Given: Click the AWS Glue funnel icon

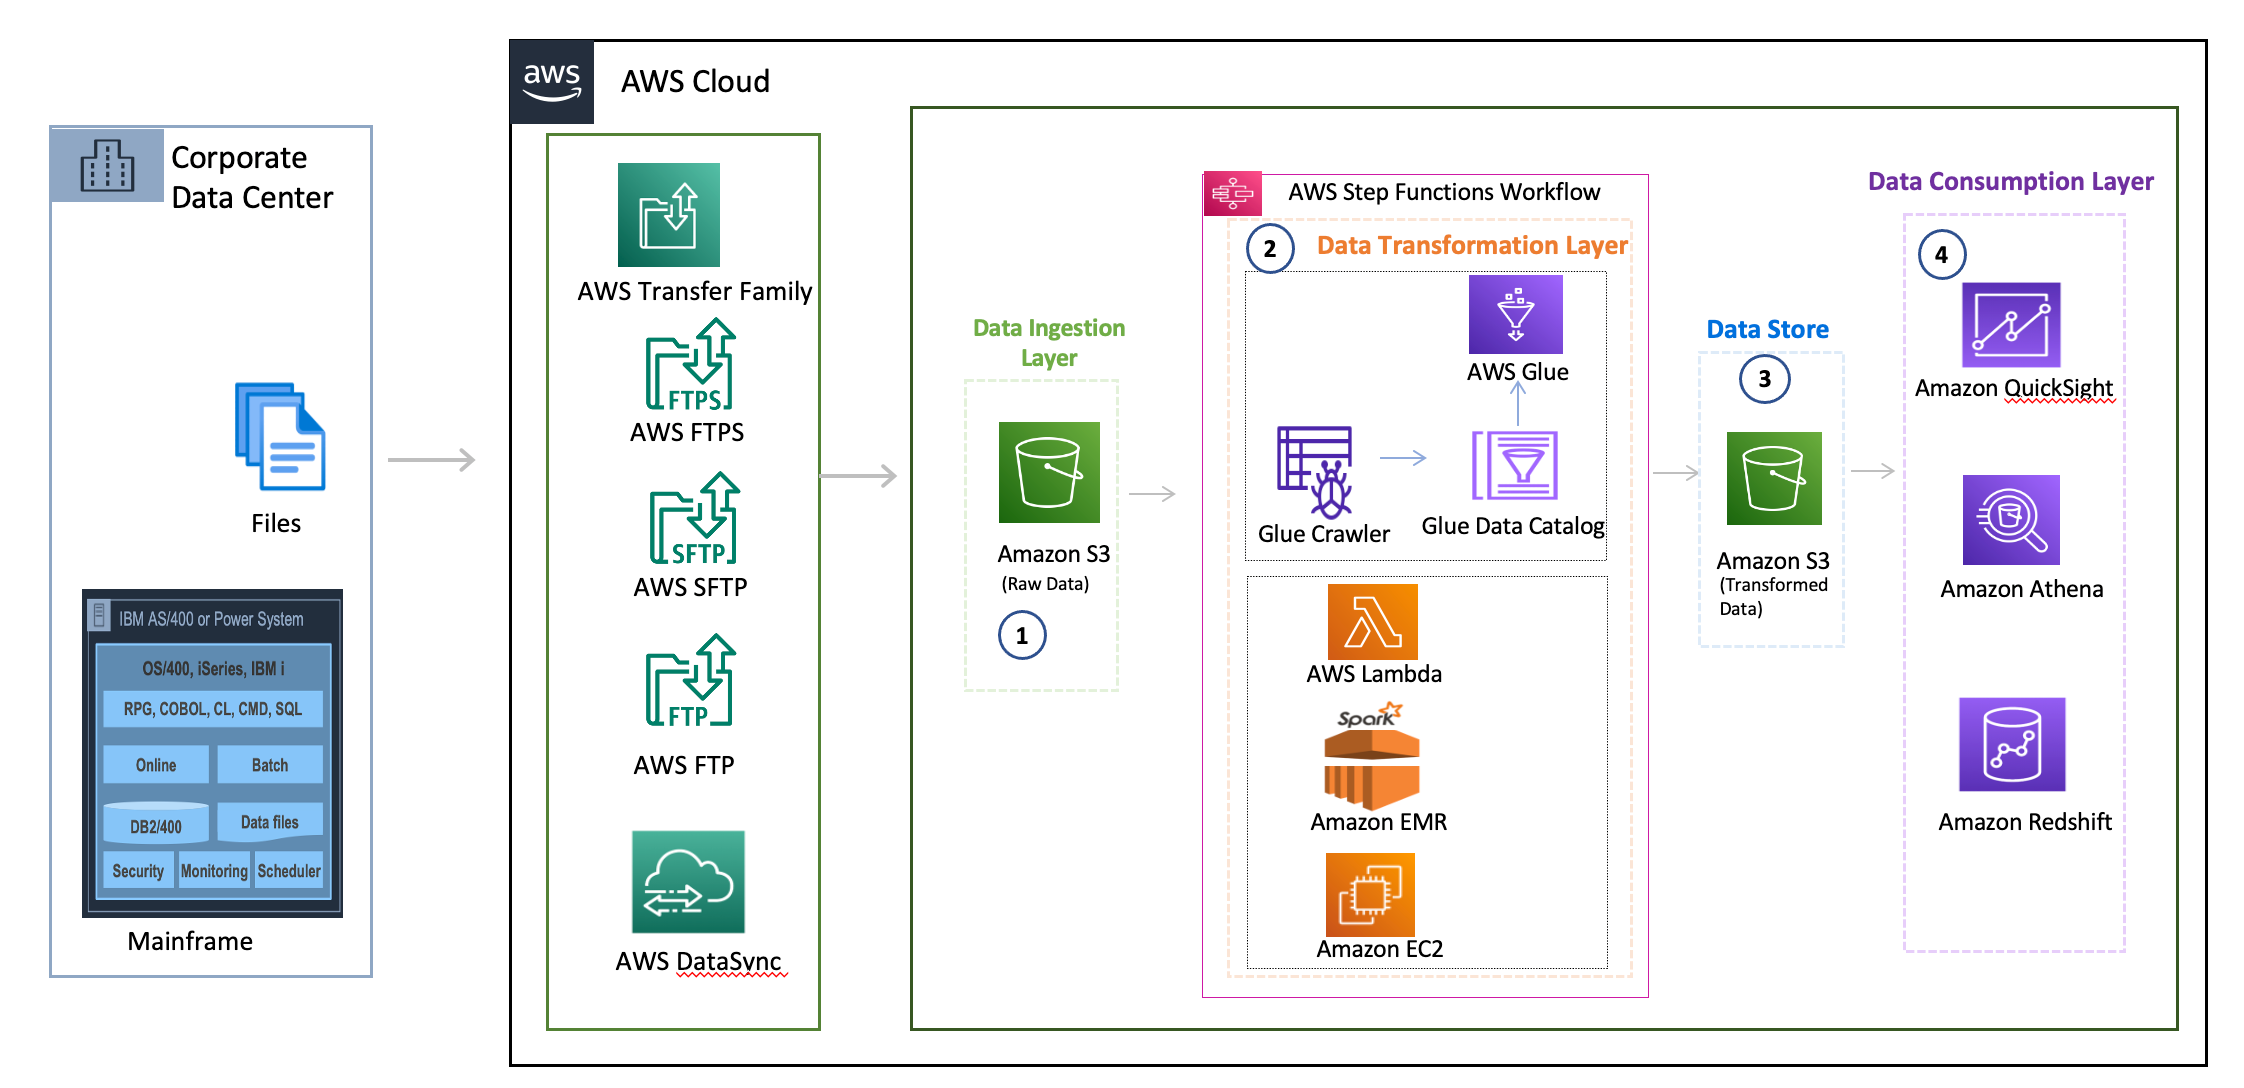Looking at the screenshot, I should point(1516,316).
